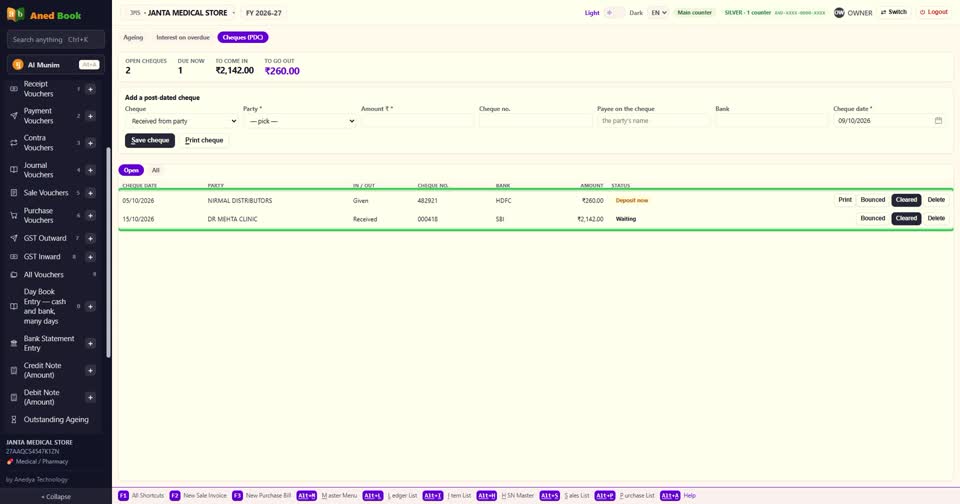Add new Payment Voucher via plus icon
Image resolution: width=960 pixels, height=504 pixels.
click(90, 116)
